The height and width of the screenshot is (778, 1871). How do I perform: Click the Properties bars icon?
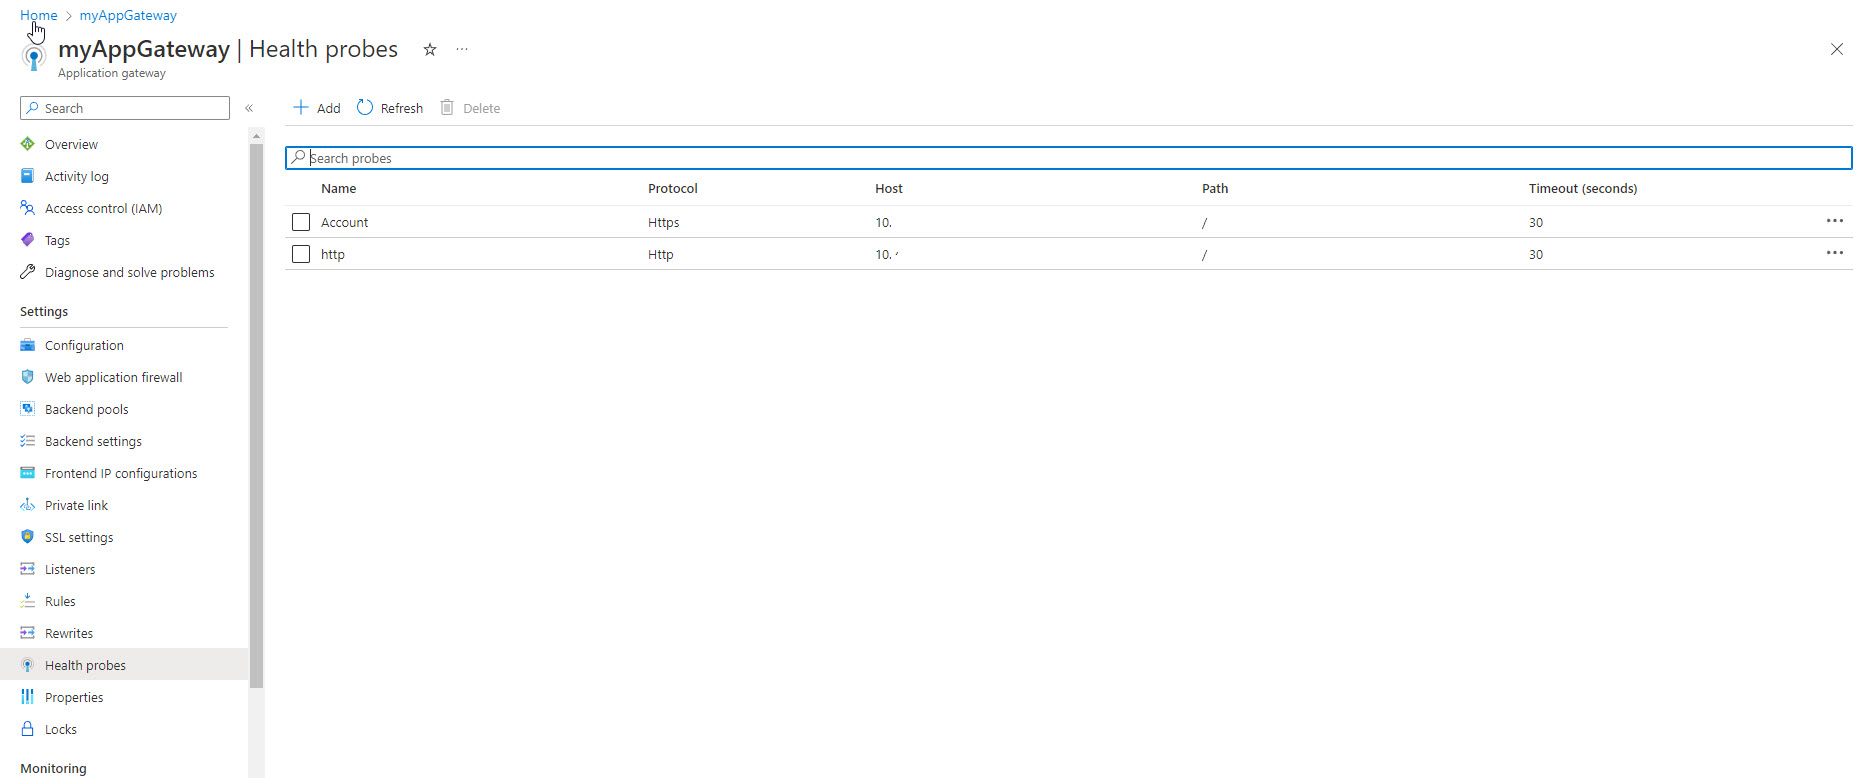(x=28, y=697)
